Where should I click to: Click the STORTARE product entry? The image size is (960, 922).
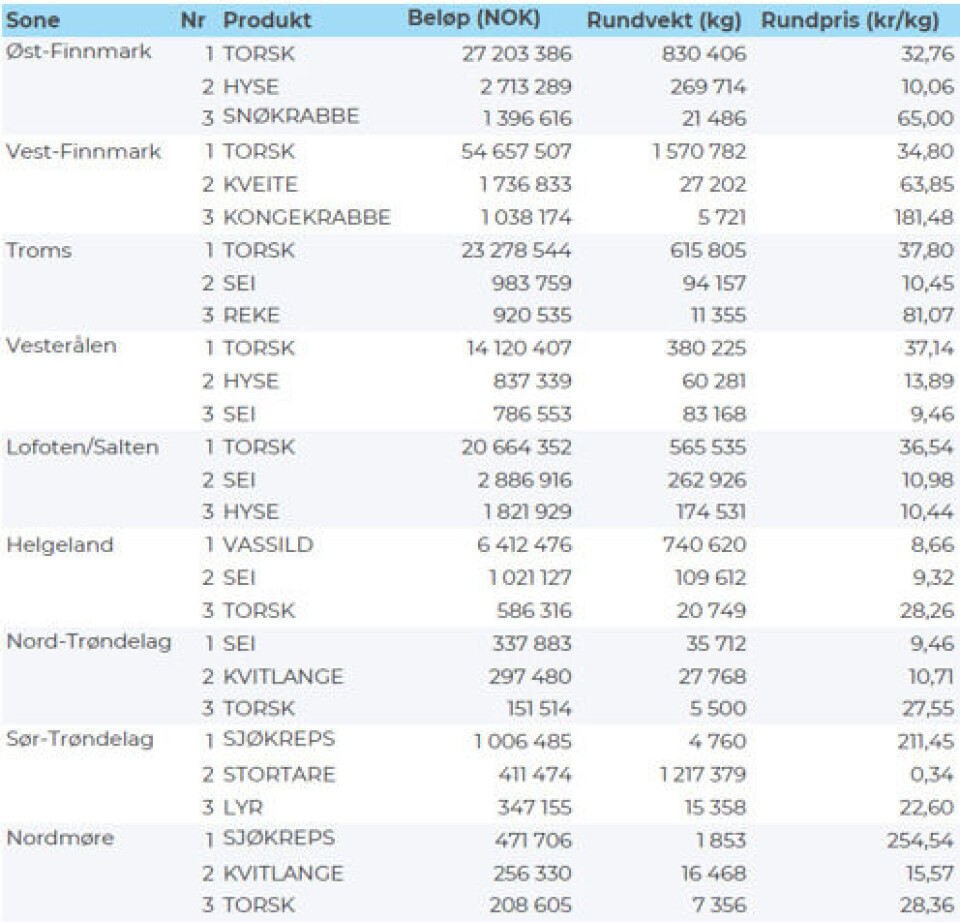279,774
